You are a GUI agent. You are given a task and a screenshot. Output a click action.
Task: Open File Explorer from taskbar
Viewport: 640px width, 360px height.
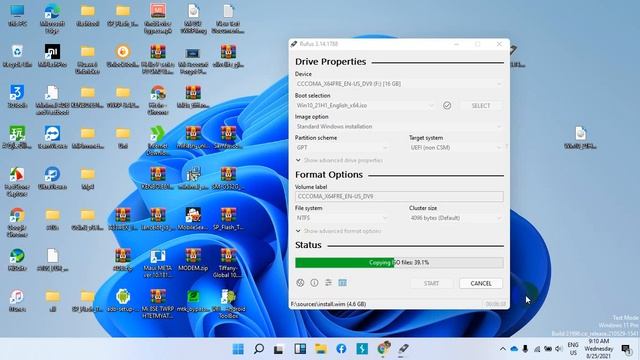(x=321, y=349)
